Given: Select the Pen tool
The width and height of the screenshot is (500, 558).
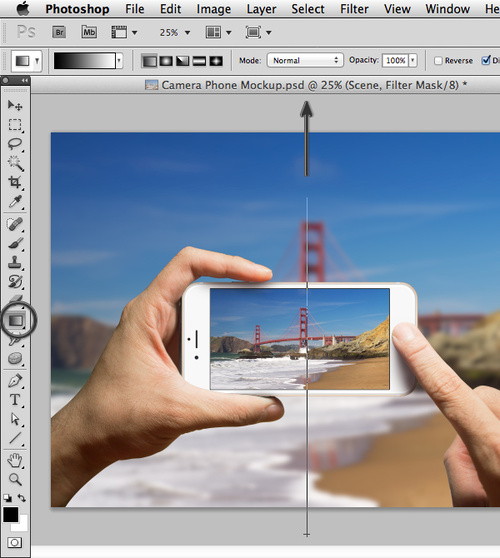Looking at the screenshot, I should (15, 381).
